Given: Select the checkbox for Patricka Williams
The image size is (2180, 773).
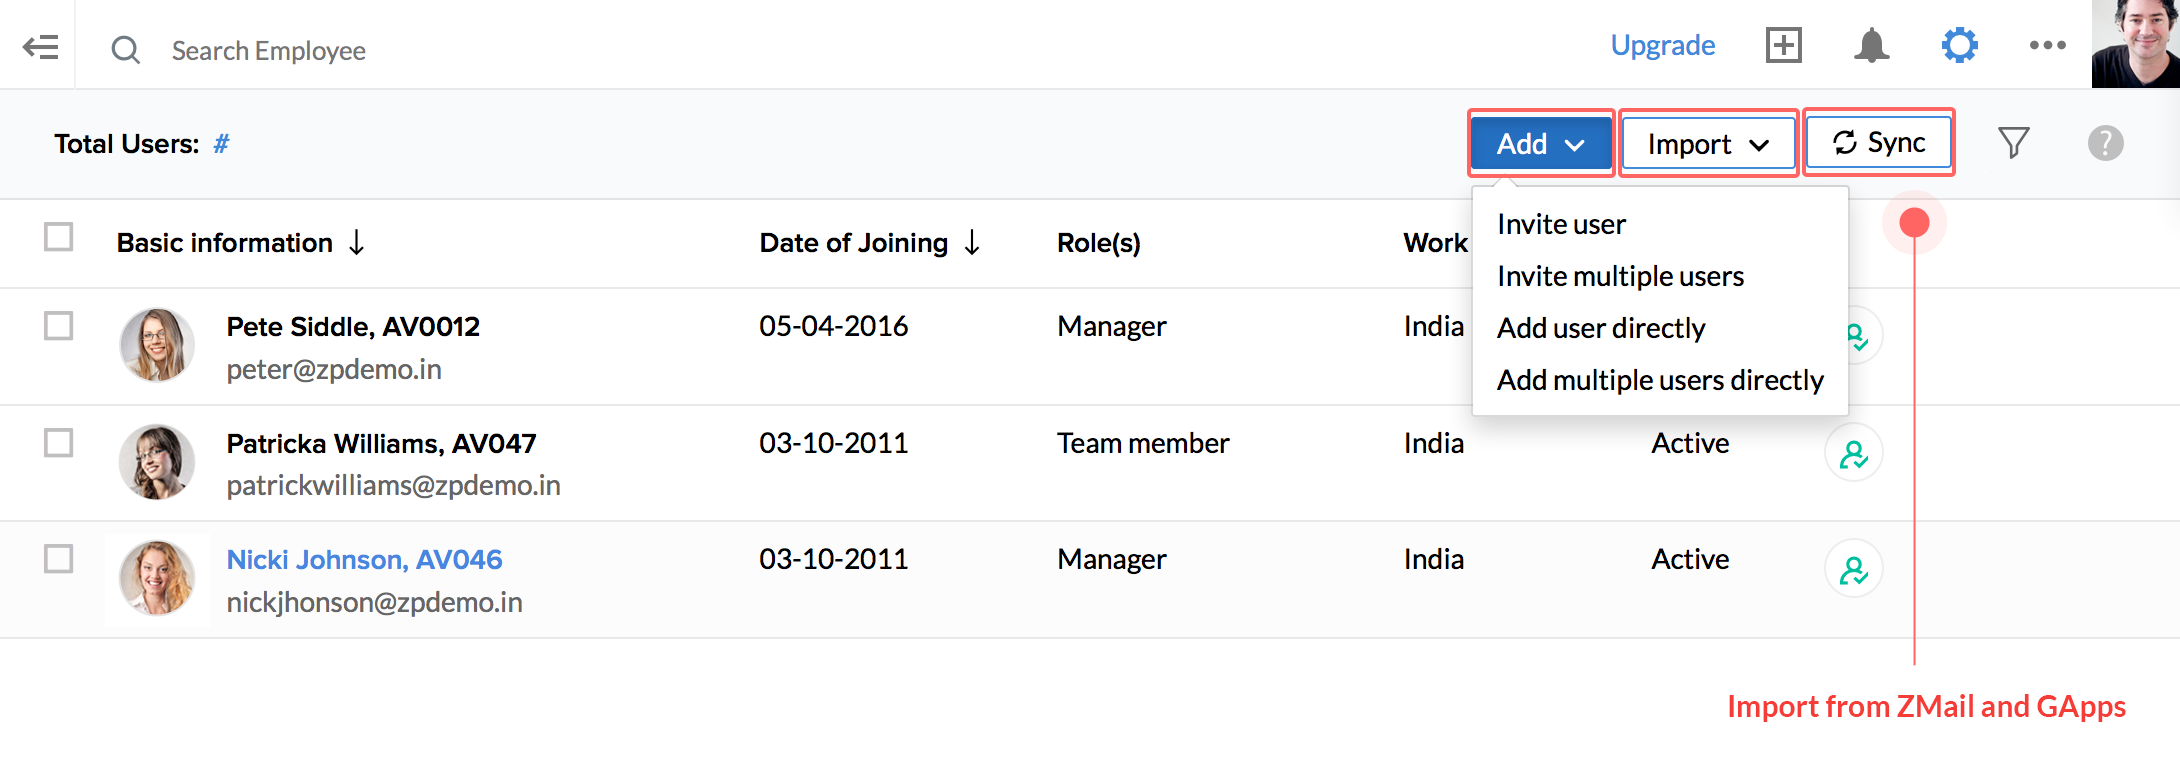Looking at the screenshot, I should [59, 442].
